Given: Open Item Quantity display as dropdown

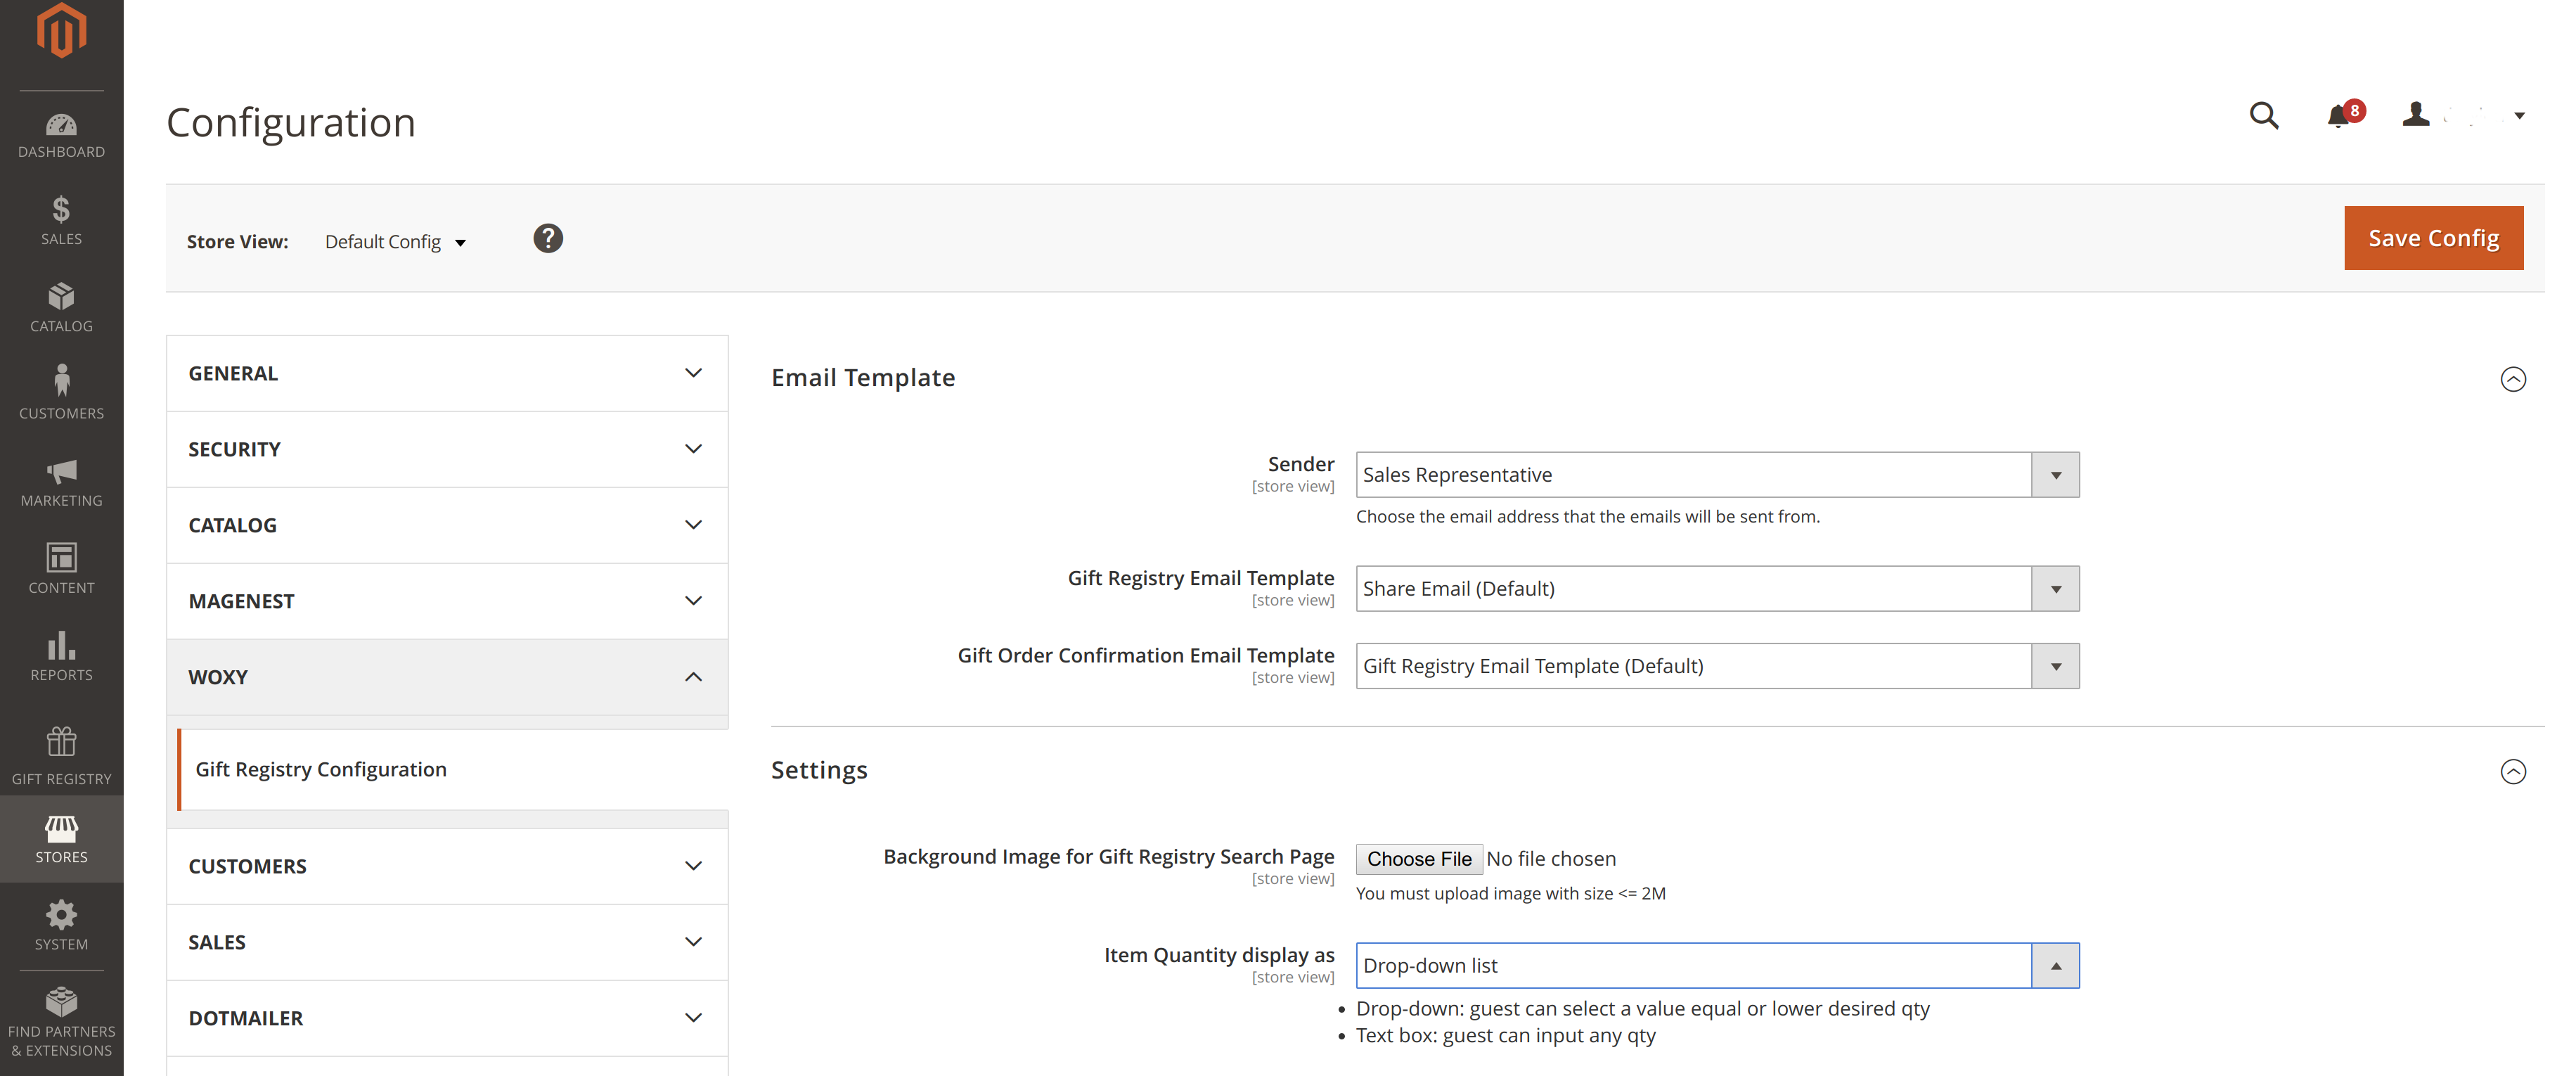Looking at the screenshot, I should (x=1716, y=966).
